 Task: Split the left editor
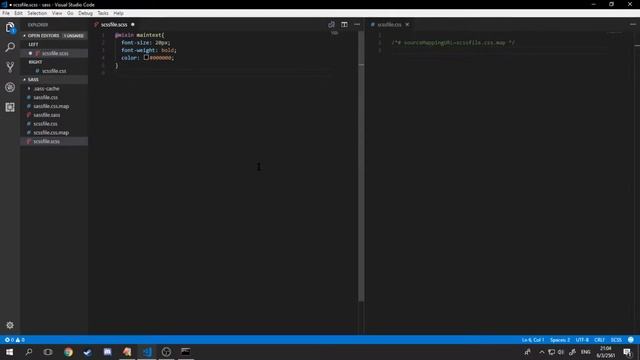tap(344, 24)
